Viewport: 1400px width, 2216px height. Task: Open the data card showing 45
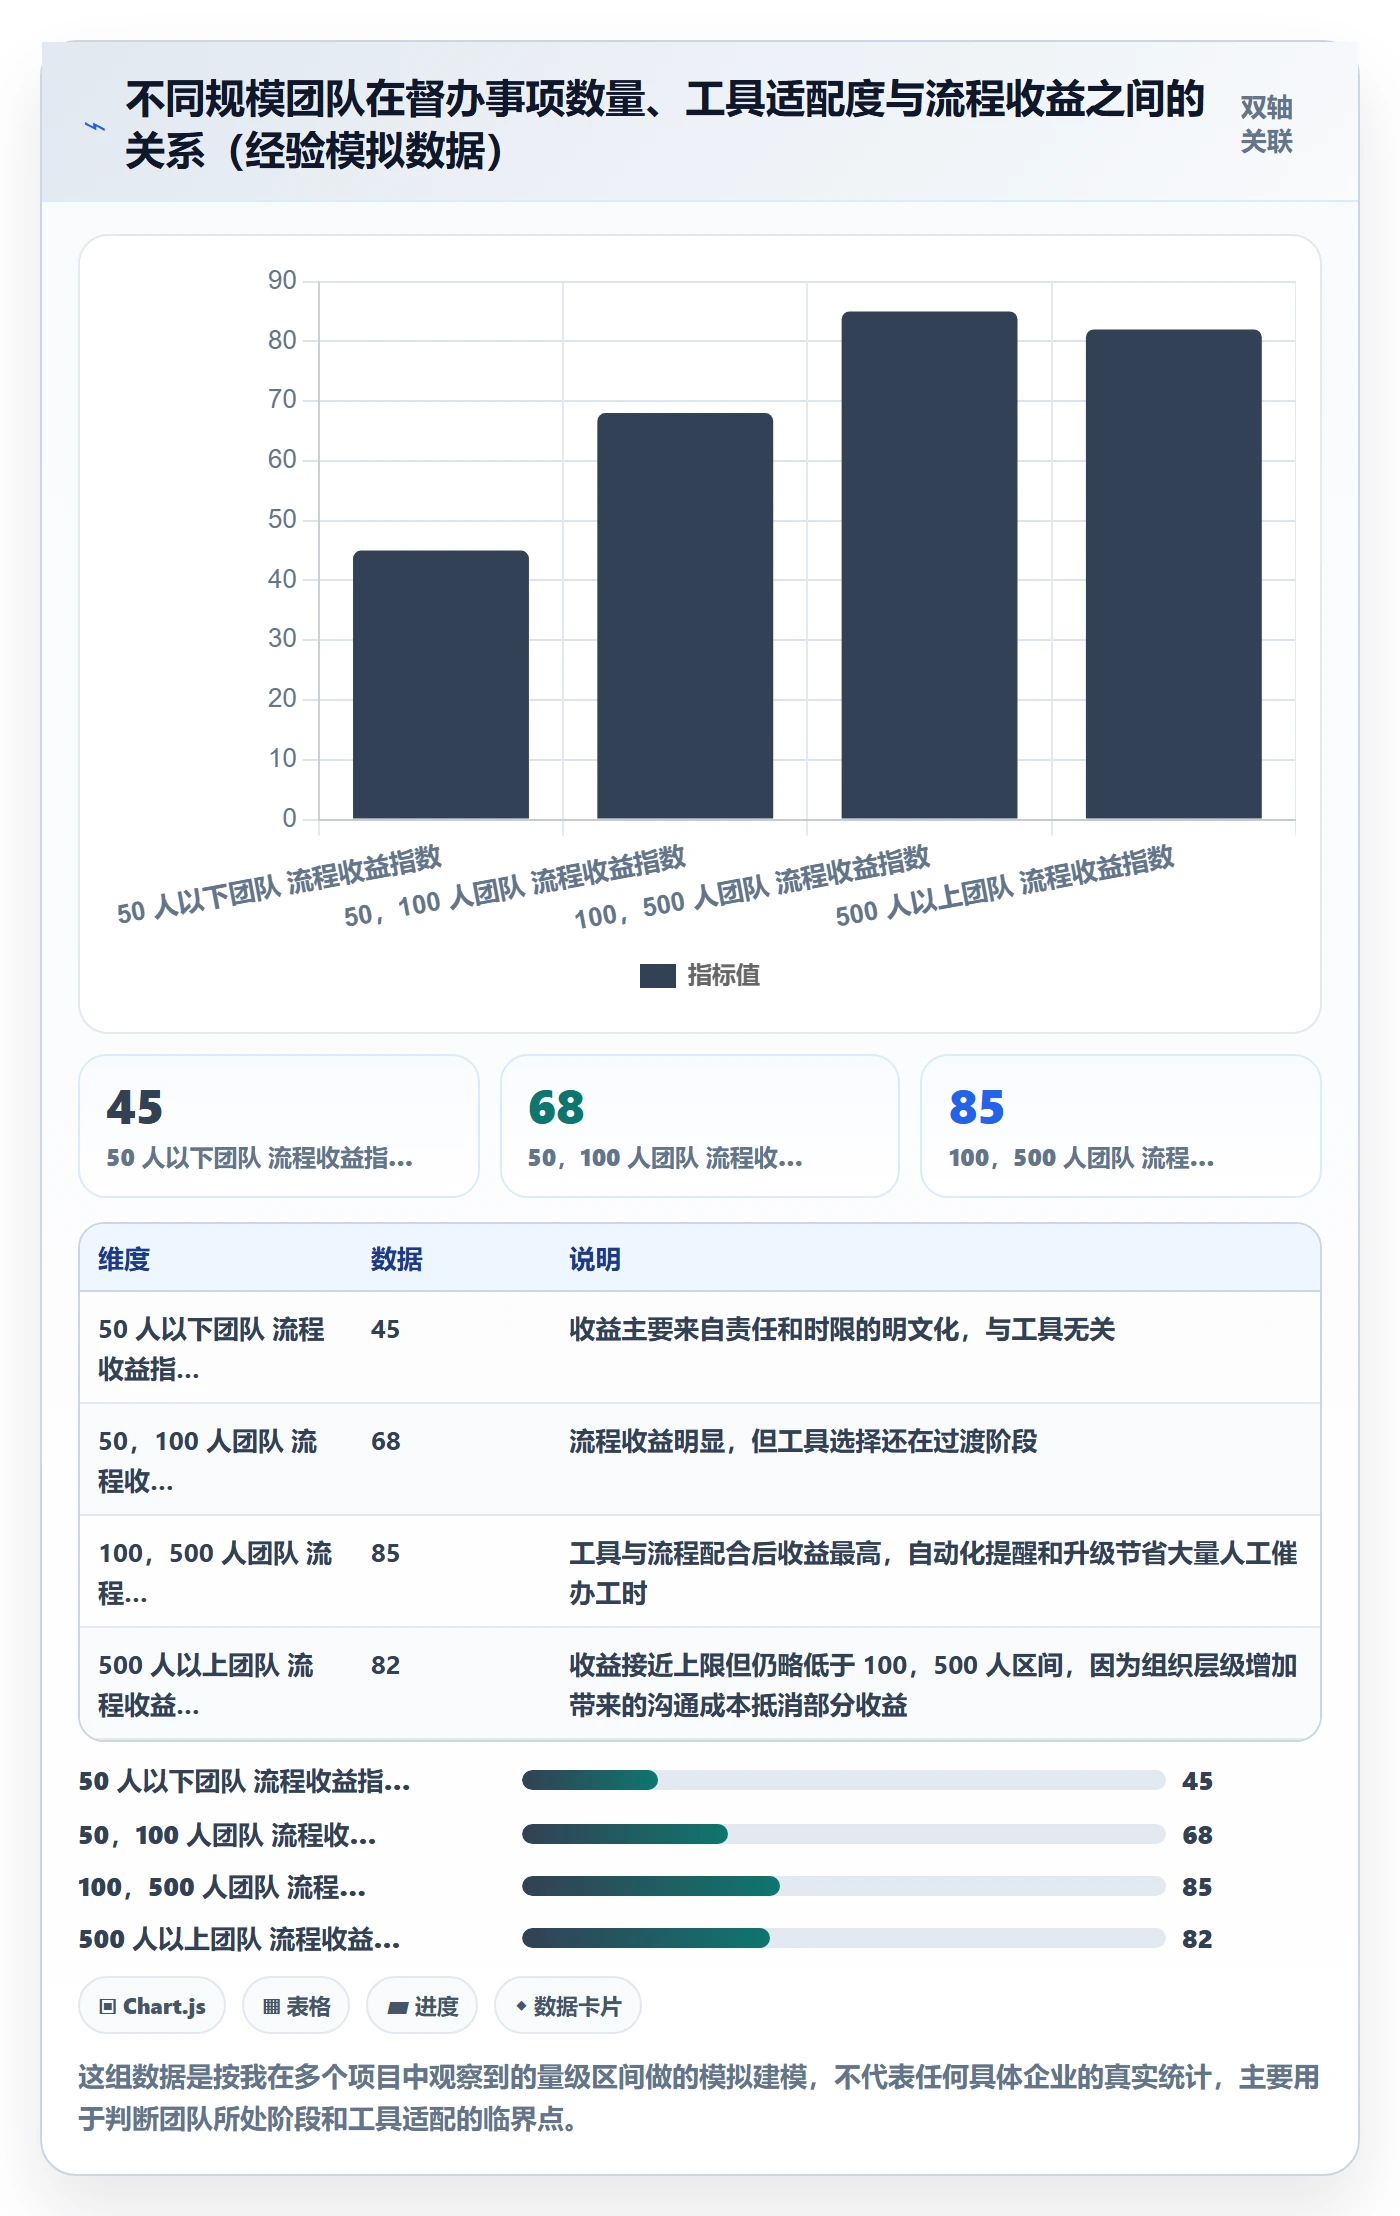tap(279, 1126)
